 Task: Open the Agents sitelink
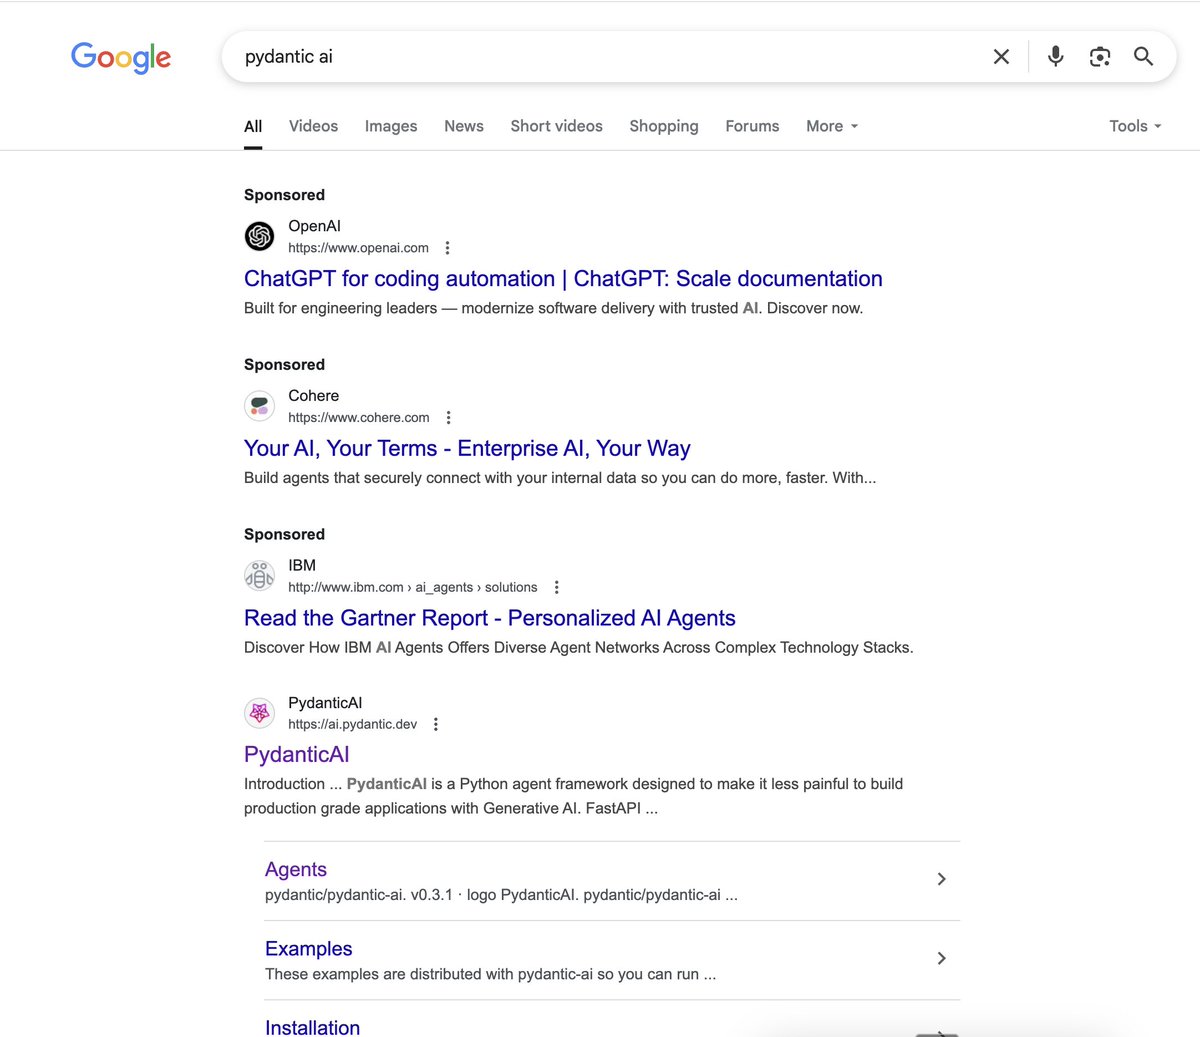point(296,870)
